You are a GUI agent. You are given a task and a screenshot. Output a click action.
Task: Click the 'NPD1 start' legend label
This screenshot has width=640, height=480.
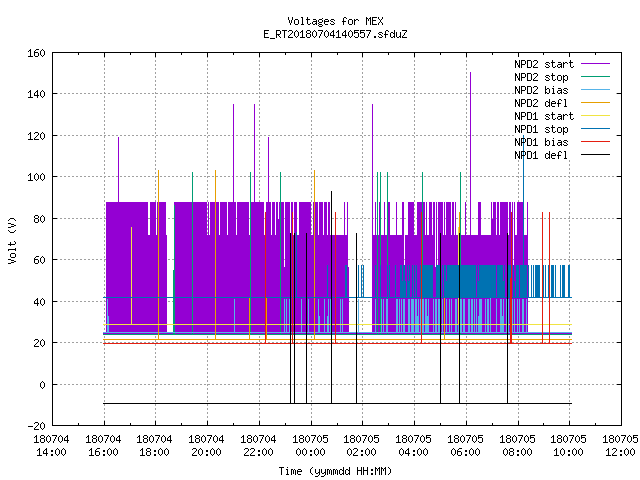coord(544,116)
